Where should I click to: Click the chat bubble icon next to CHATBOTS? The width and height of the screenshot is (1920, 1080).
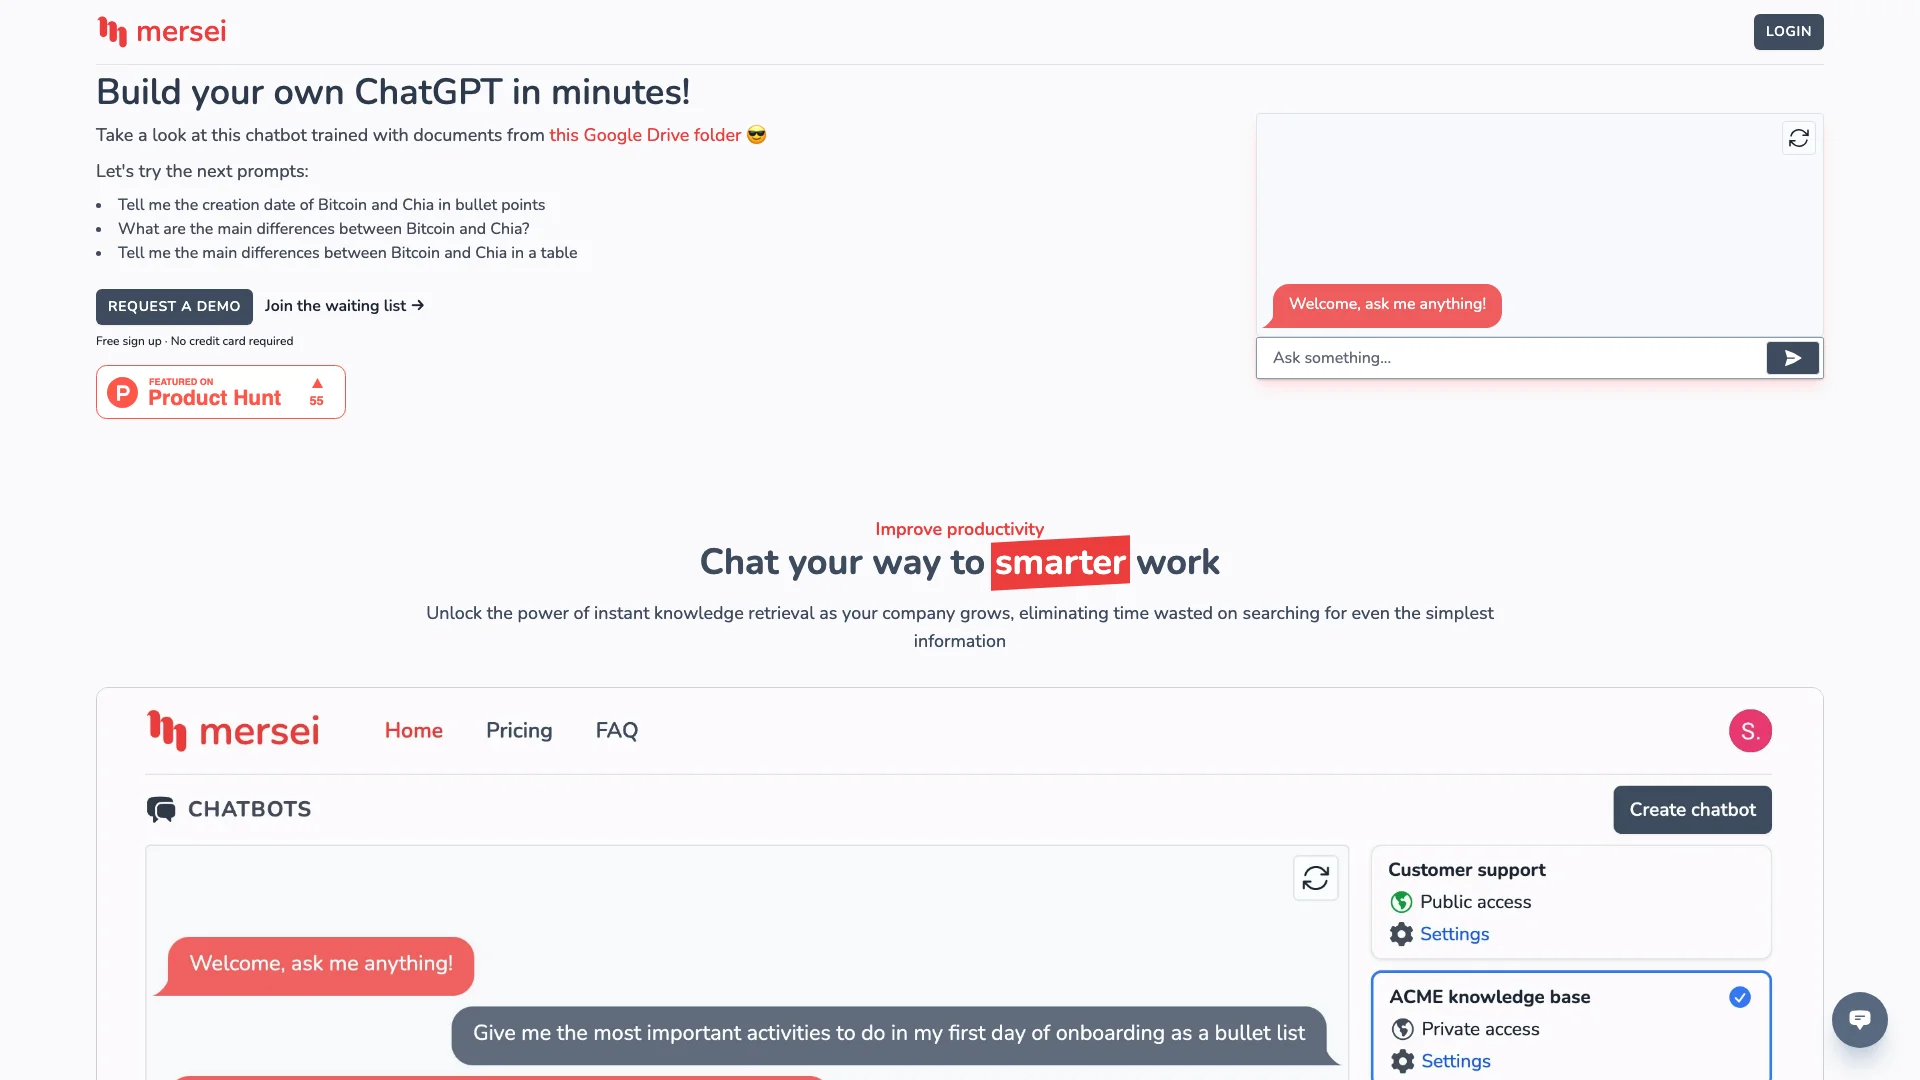(160, 808)
